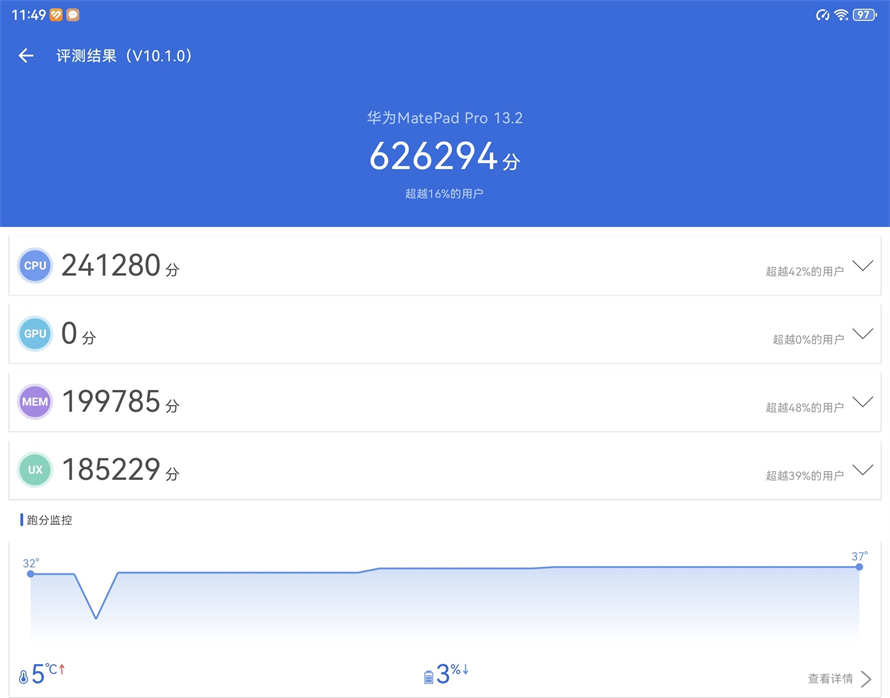Select the total score 626294

[433, 156]
